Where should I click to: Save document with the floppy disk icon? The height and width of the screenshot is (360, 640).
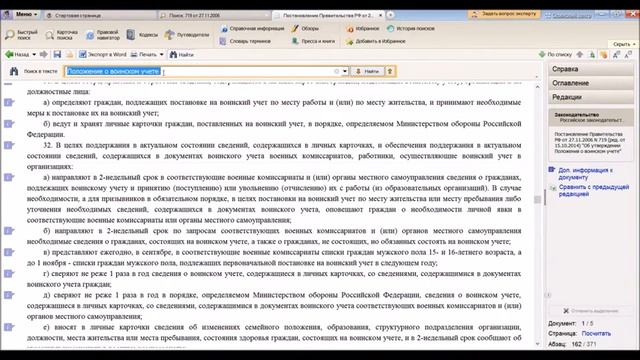click(x=57, y=54)
